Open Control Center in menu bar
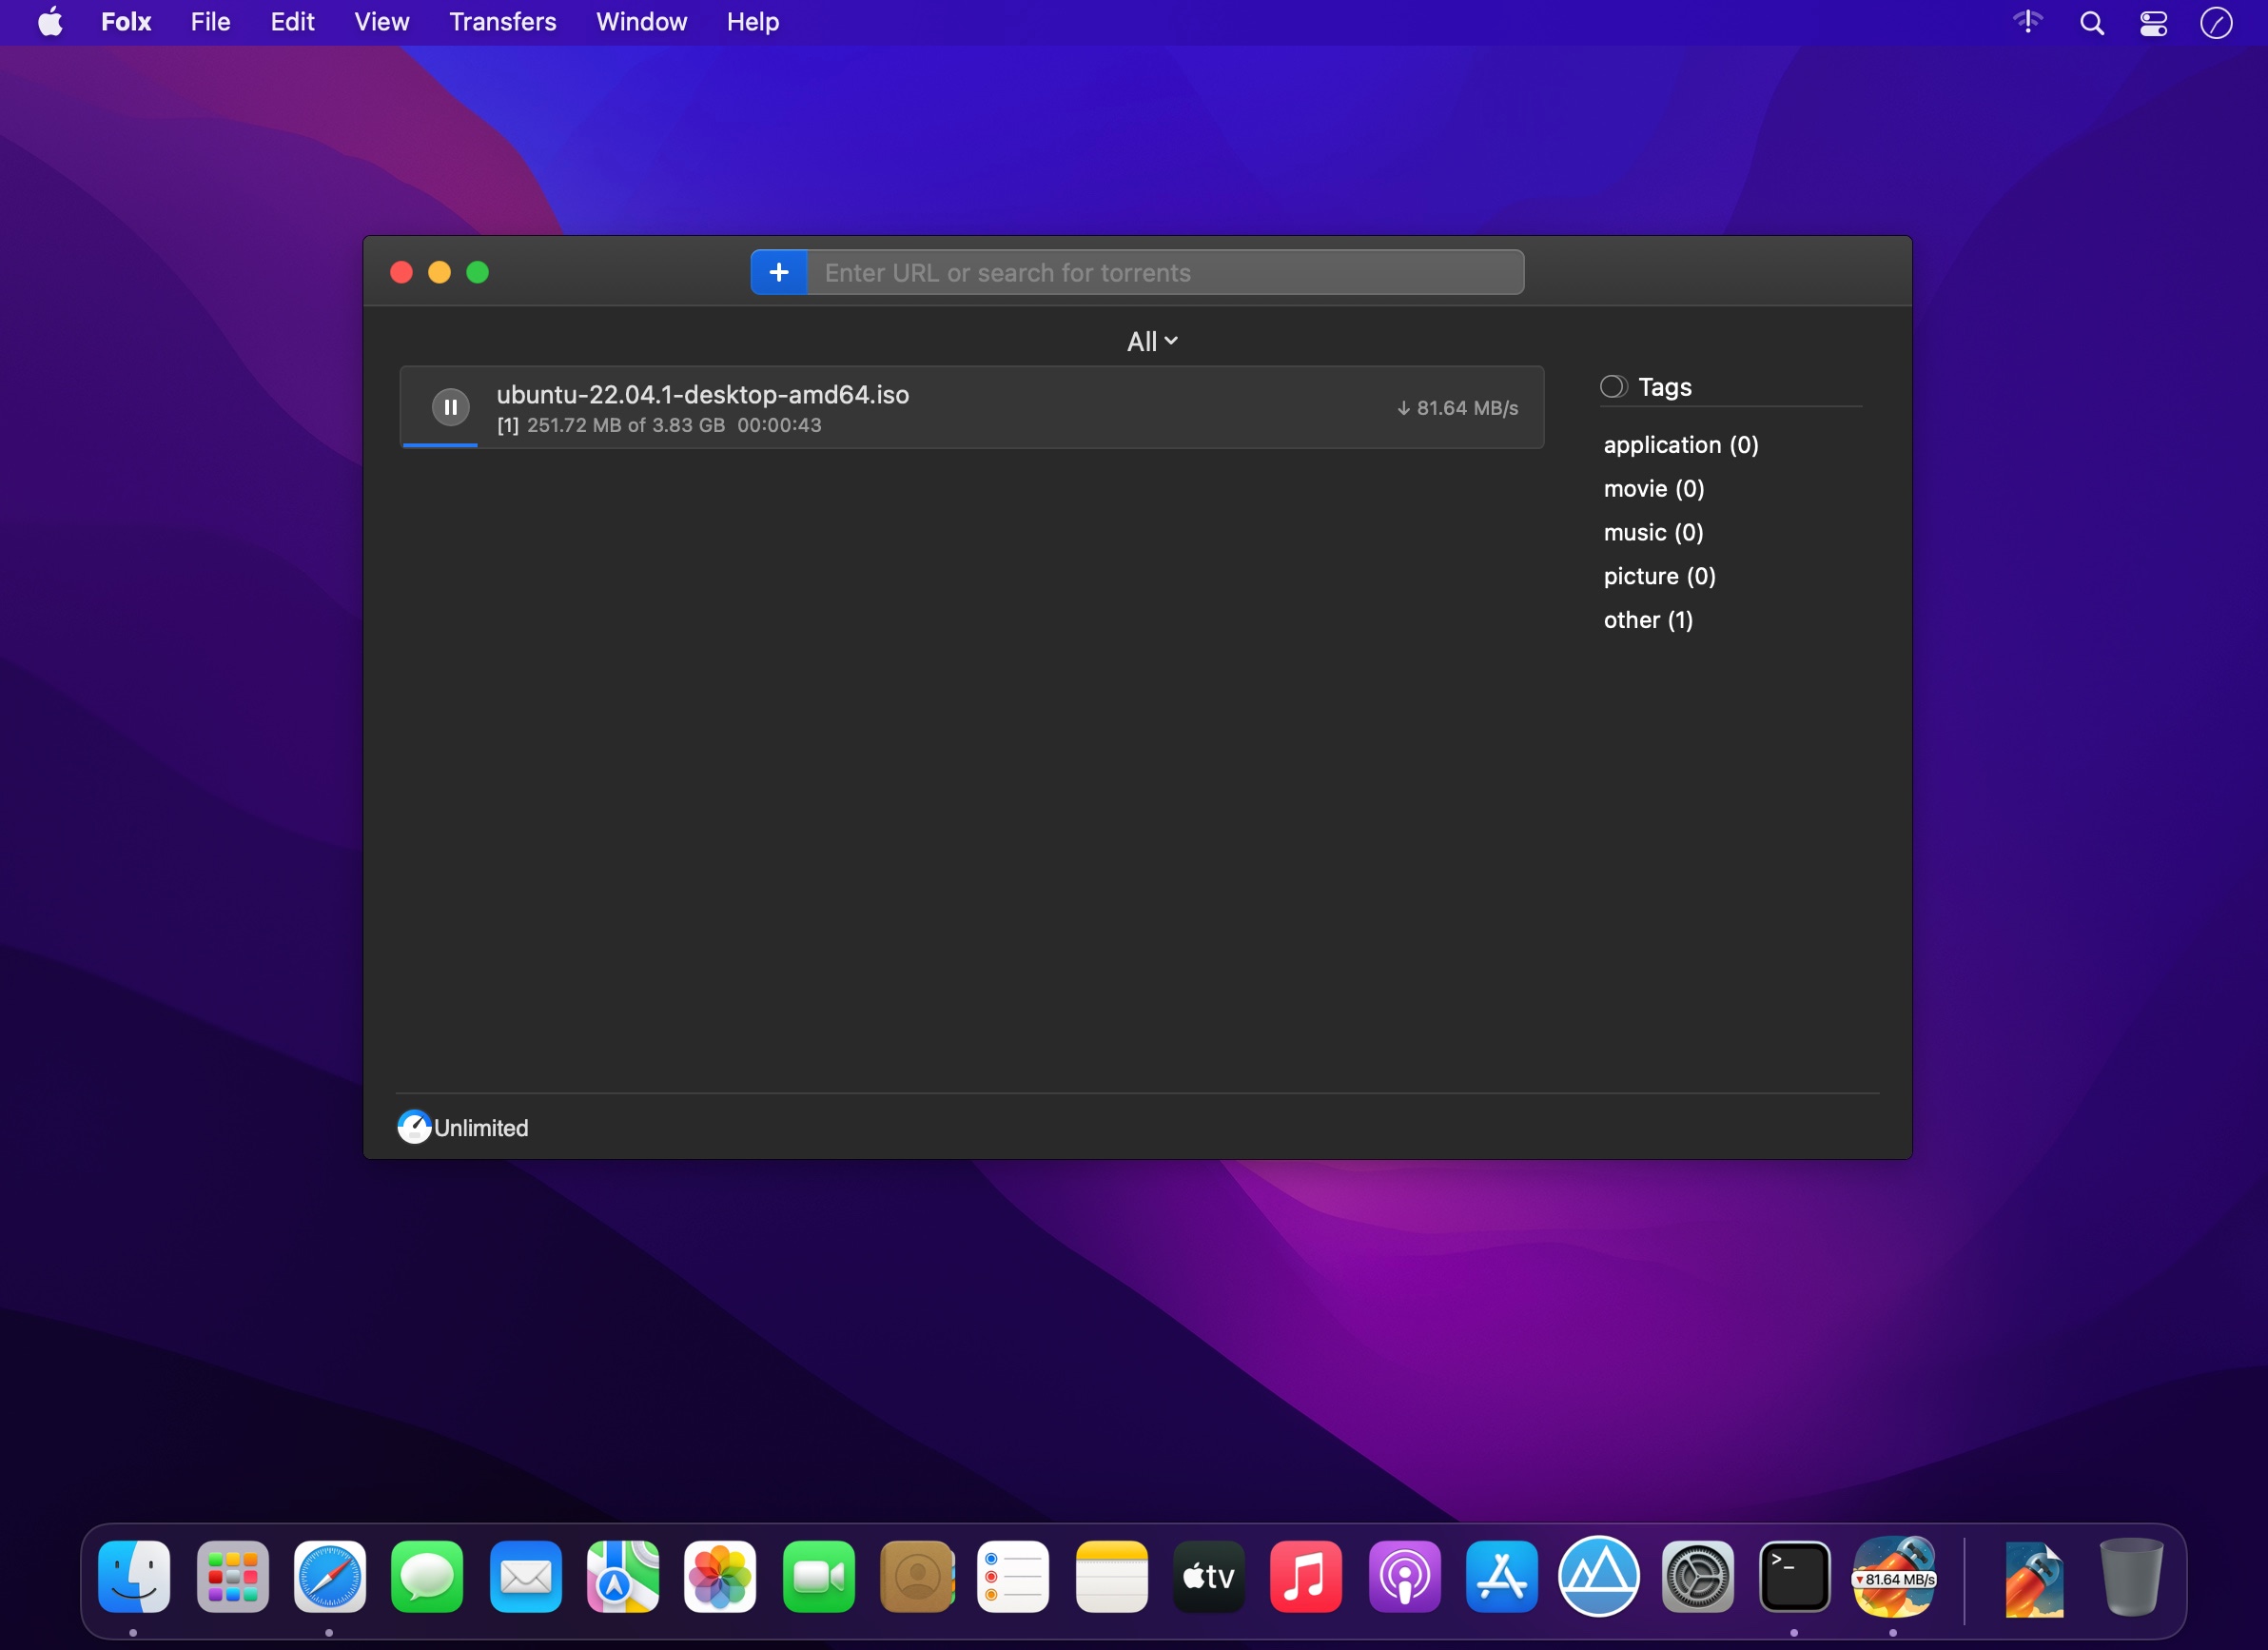The image size is (2268, 1650). point(2153,22)
